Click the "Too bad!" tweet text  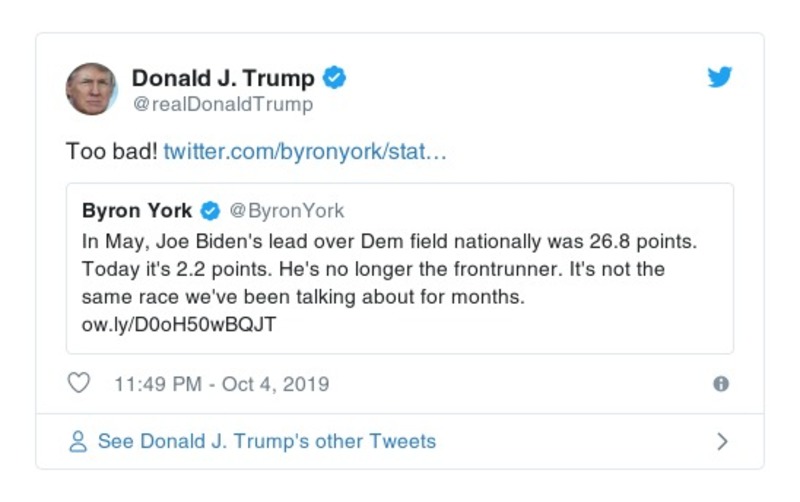click(x=110, y=153)
